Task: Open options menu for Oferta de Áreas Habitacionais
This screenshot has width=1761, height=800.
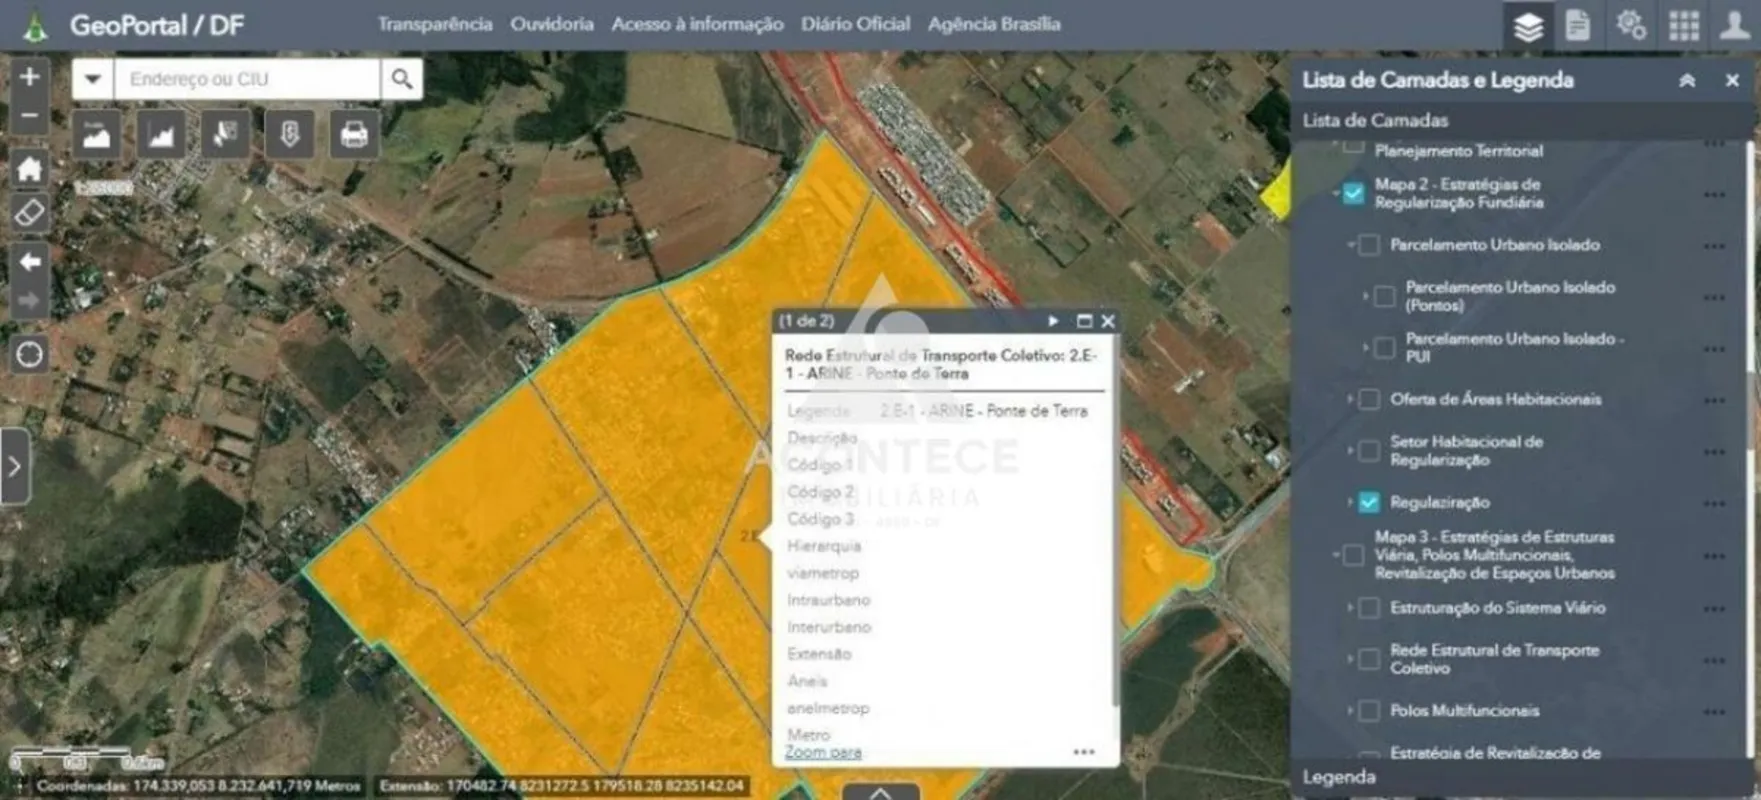Action: pos(1715,400)
